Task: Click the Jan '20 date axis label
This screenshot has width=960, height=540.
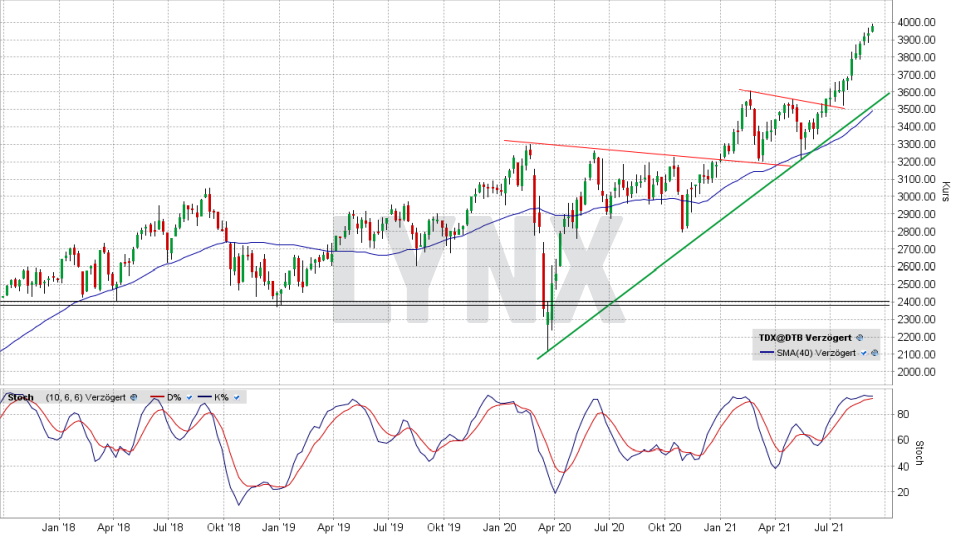Action: (499, 527)
